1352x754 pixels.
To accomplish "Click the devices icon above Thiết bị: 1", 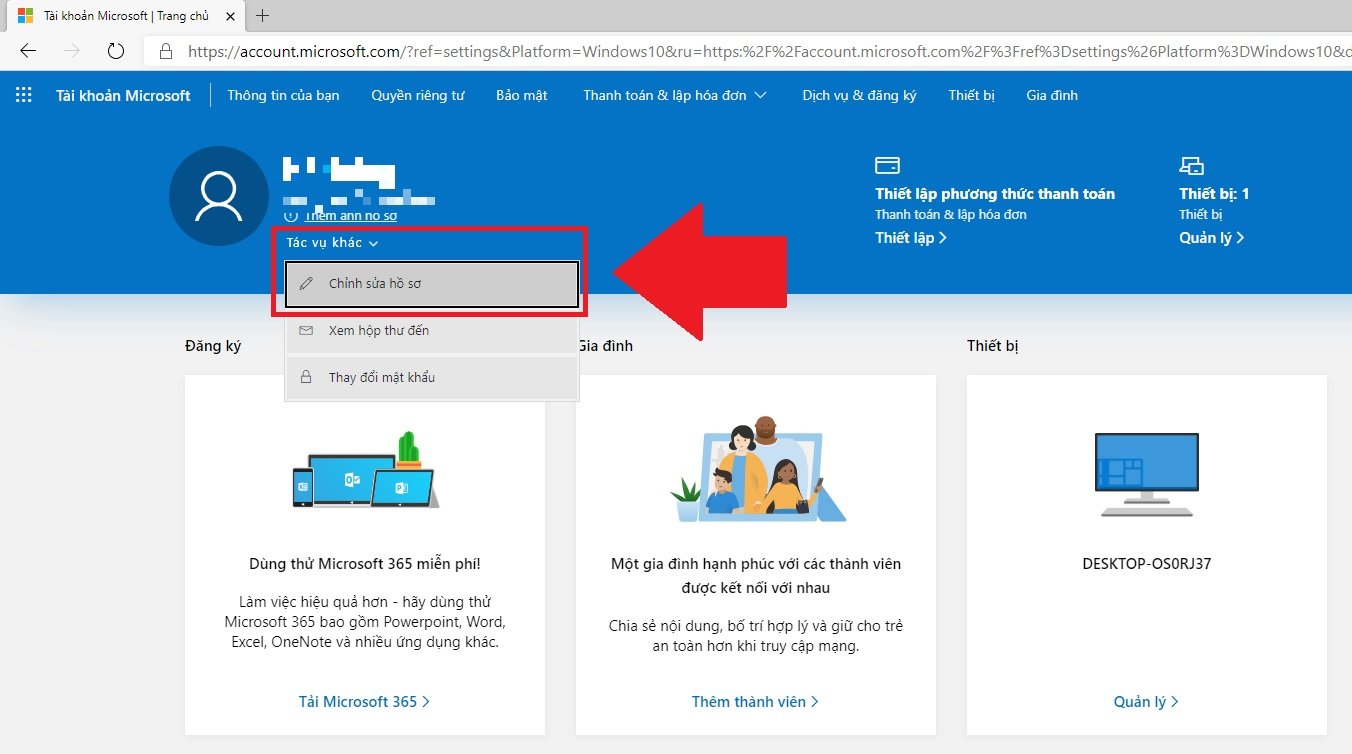I will tap(1192, 165).
